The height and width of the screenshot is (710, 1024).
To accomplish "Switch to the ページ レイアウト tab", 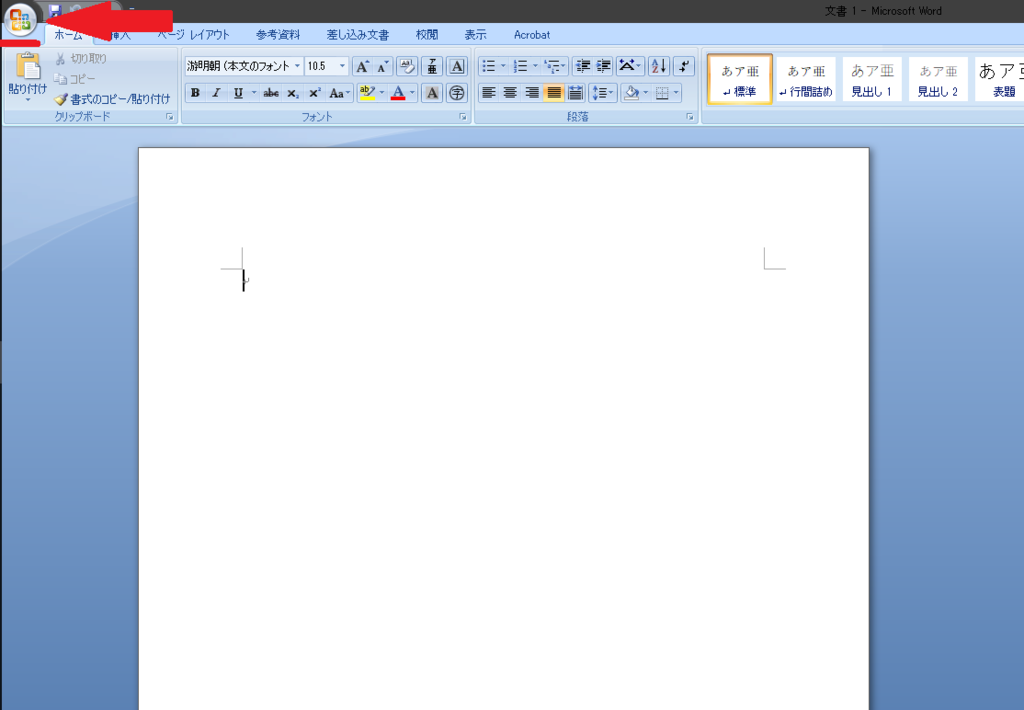I will [193, 35].
